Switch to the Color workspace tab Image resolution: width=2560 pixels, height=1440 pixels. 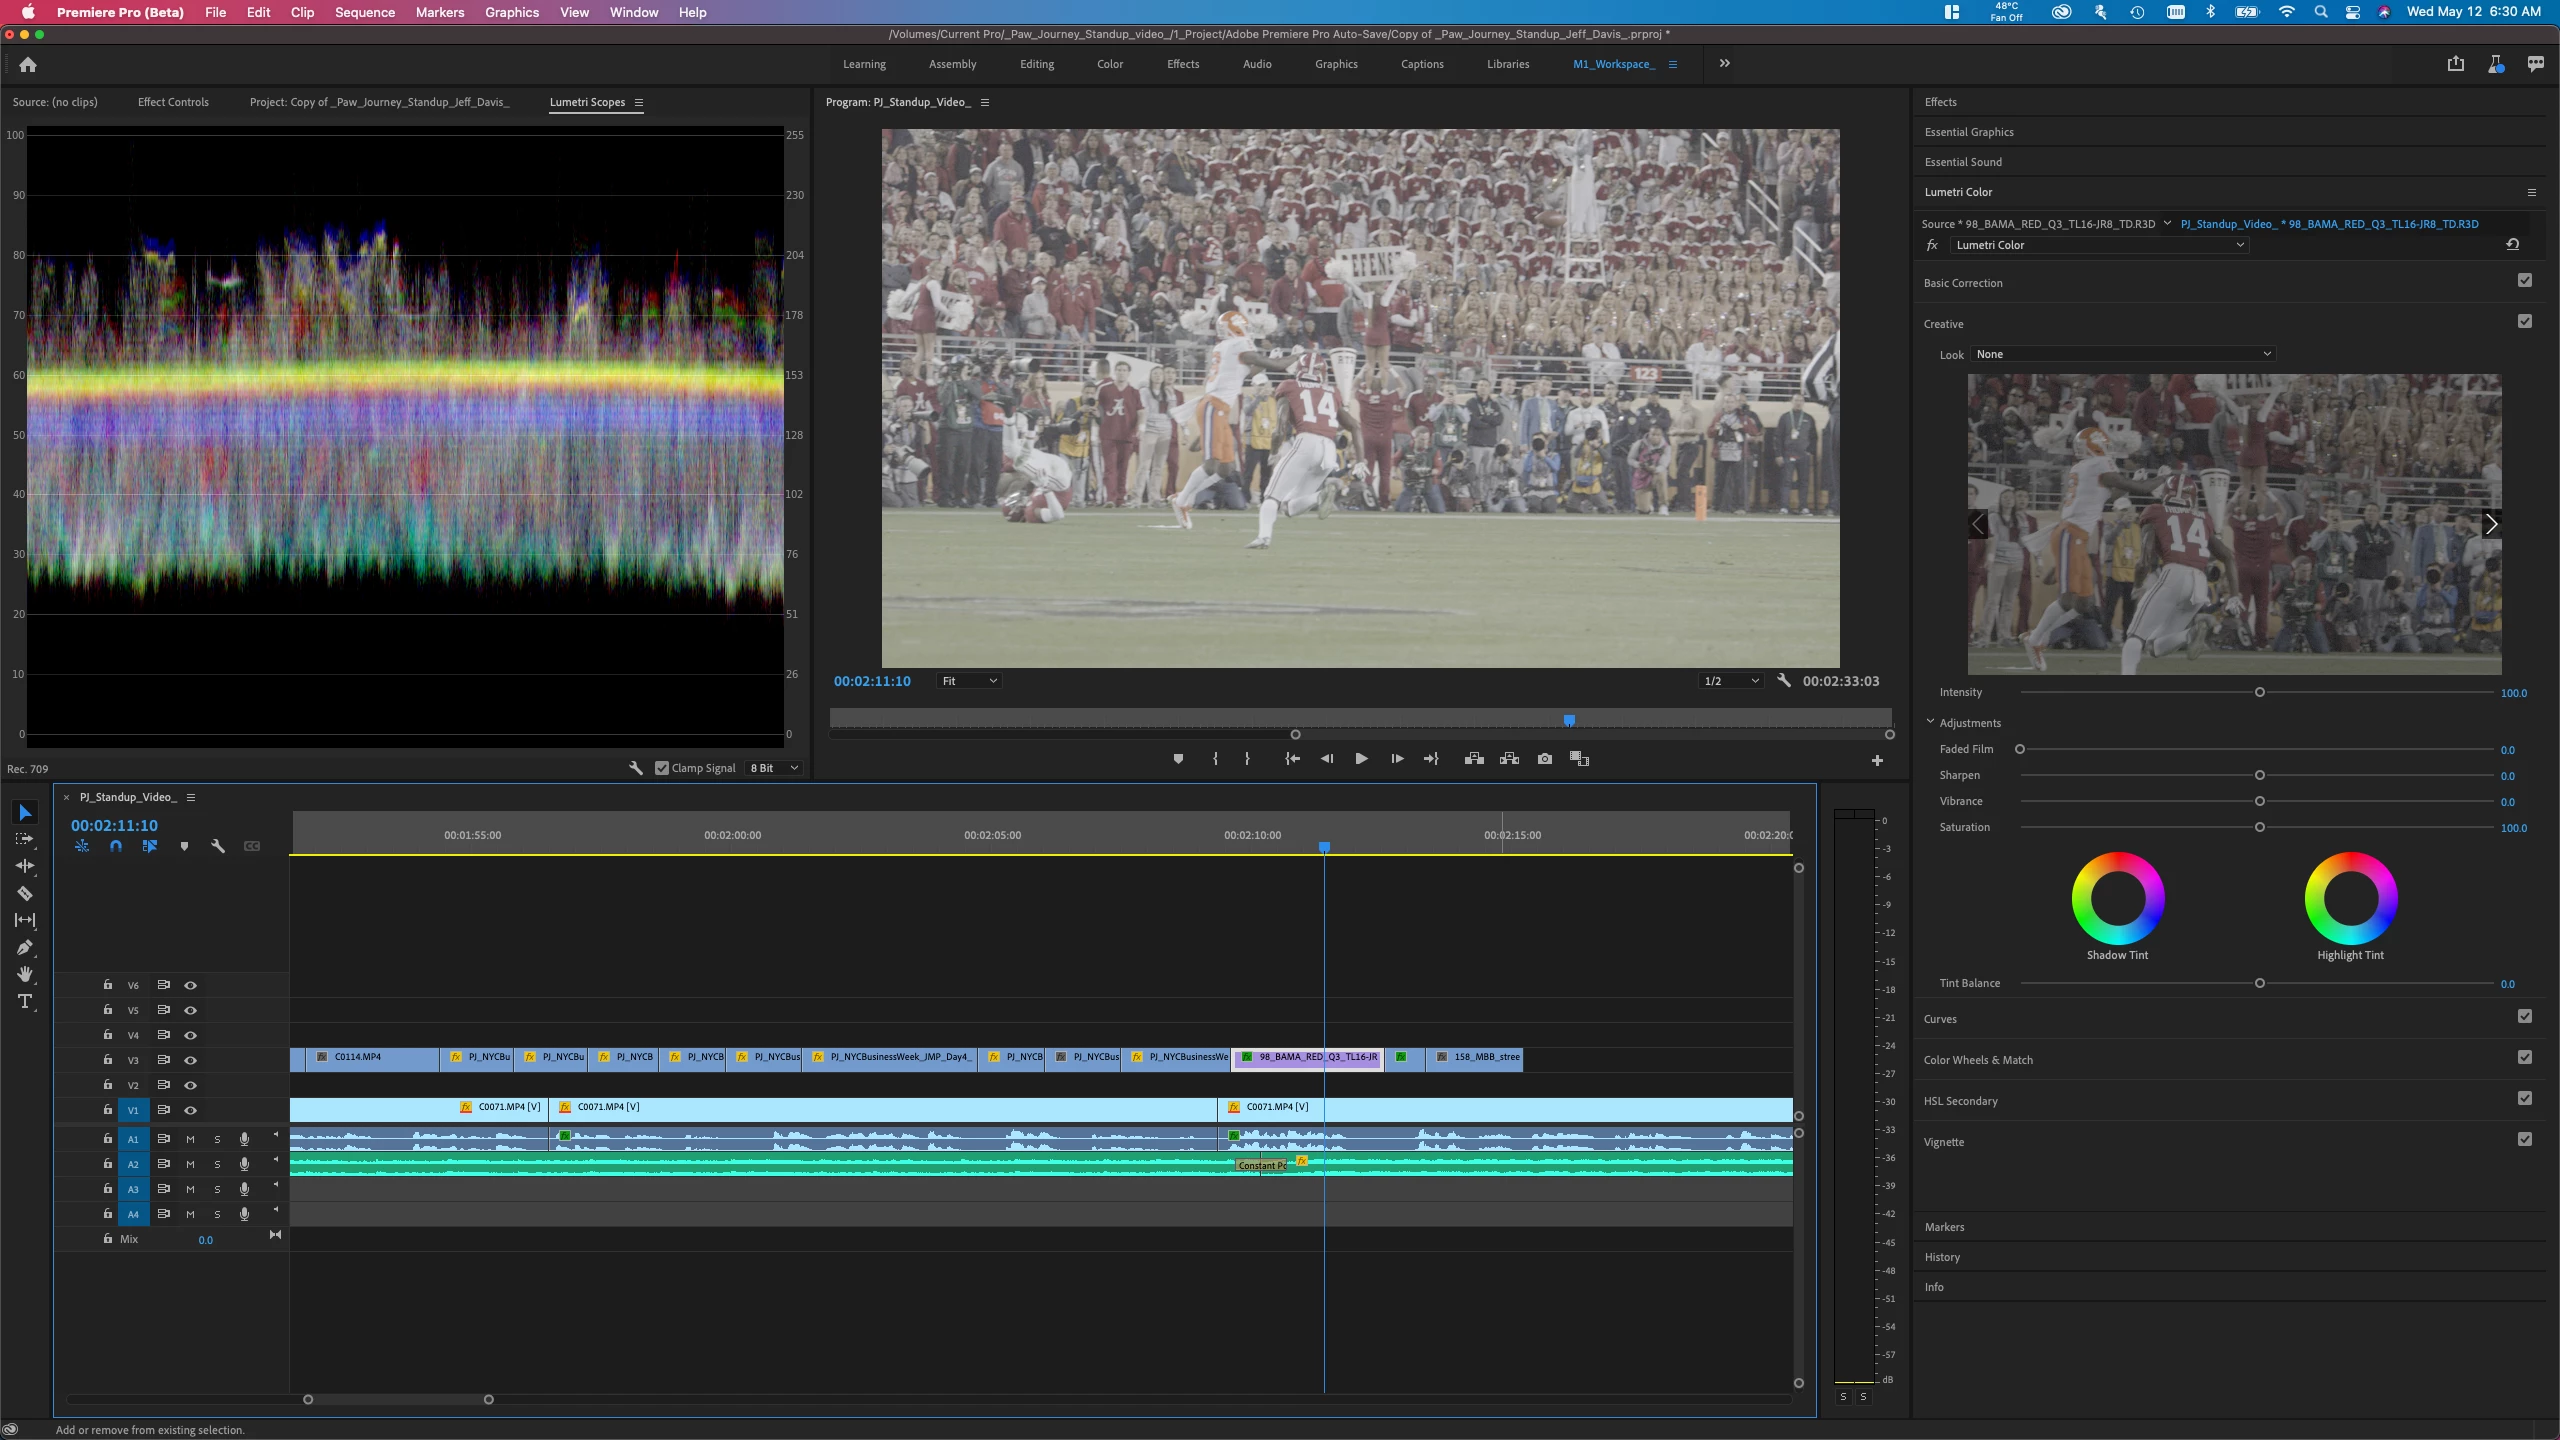coord(1109,64)
